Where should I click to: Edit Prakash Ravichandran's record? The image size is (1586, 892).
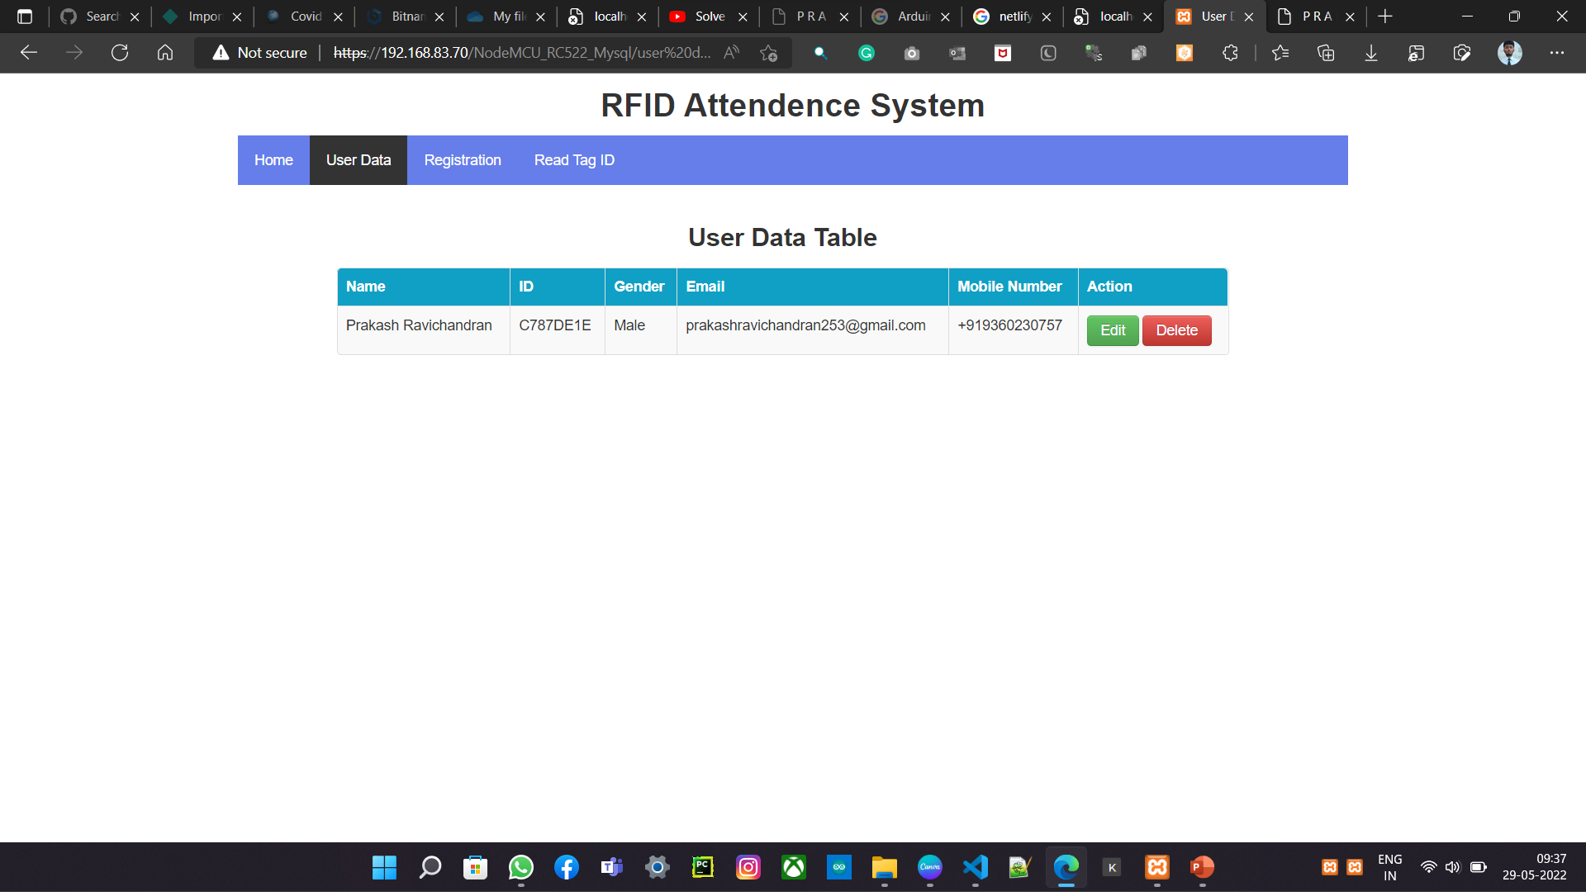1112,330
